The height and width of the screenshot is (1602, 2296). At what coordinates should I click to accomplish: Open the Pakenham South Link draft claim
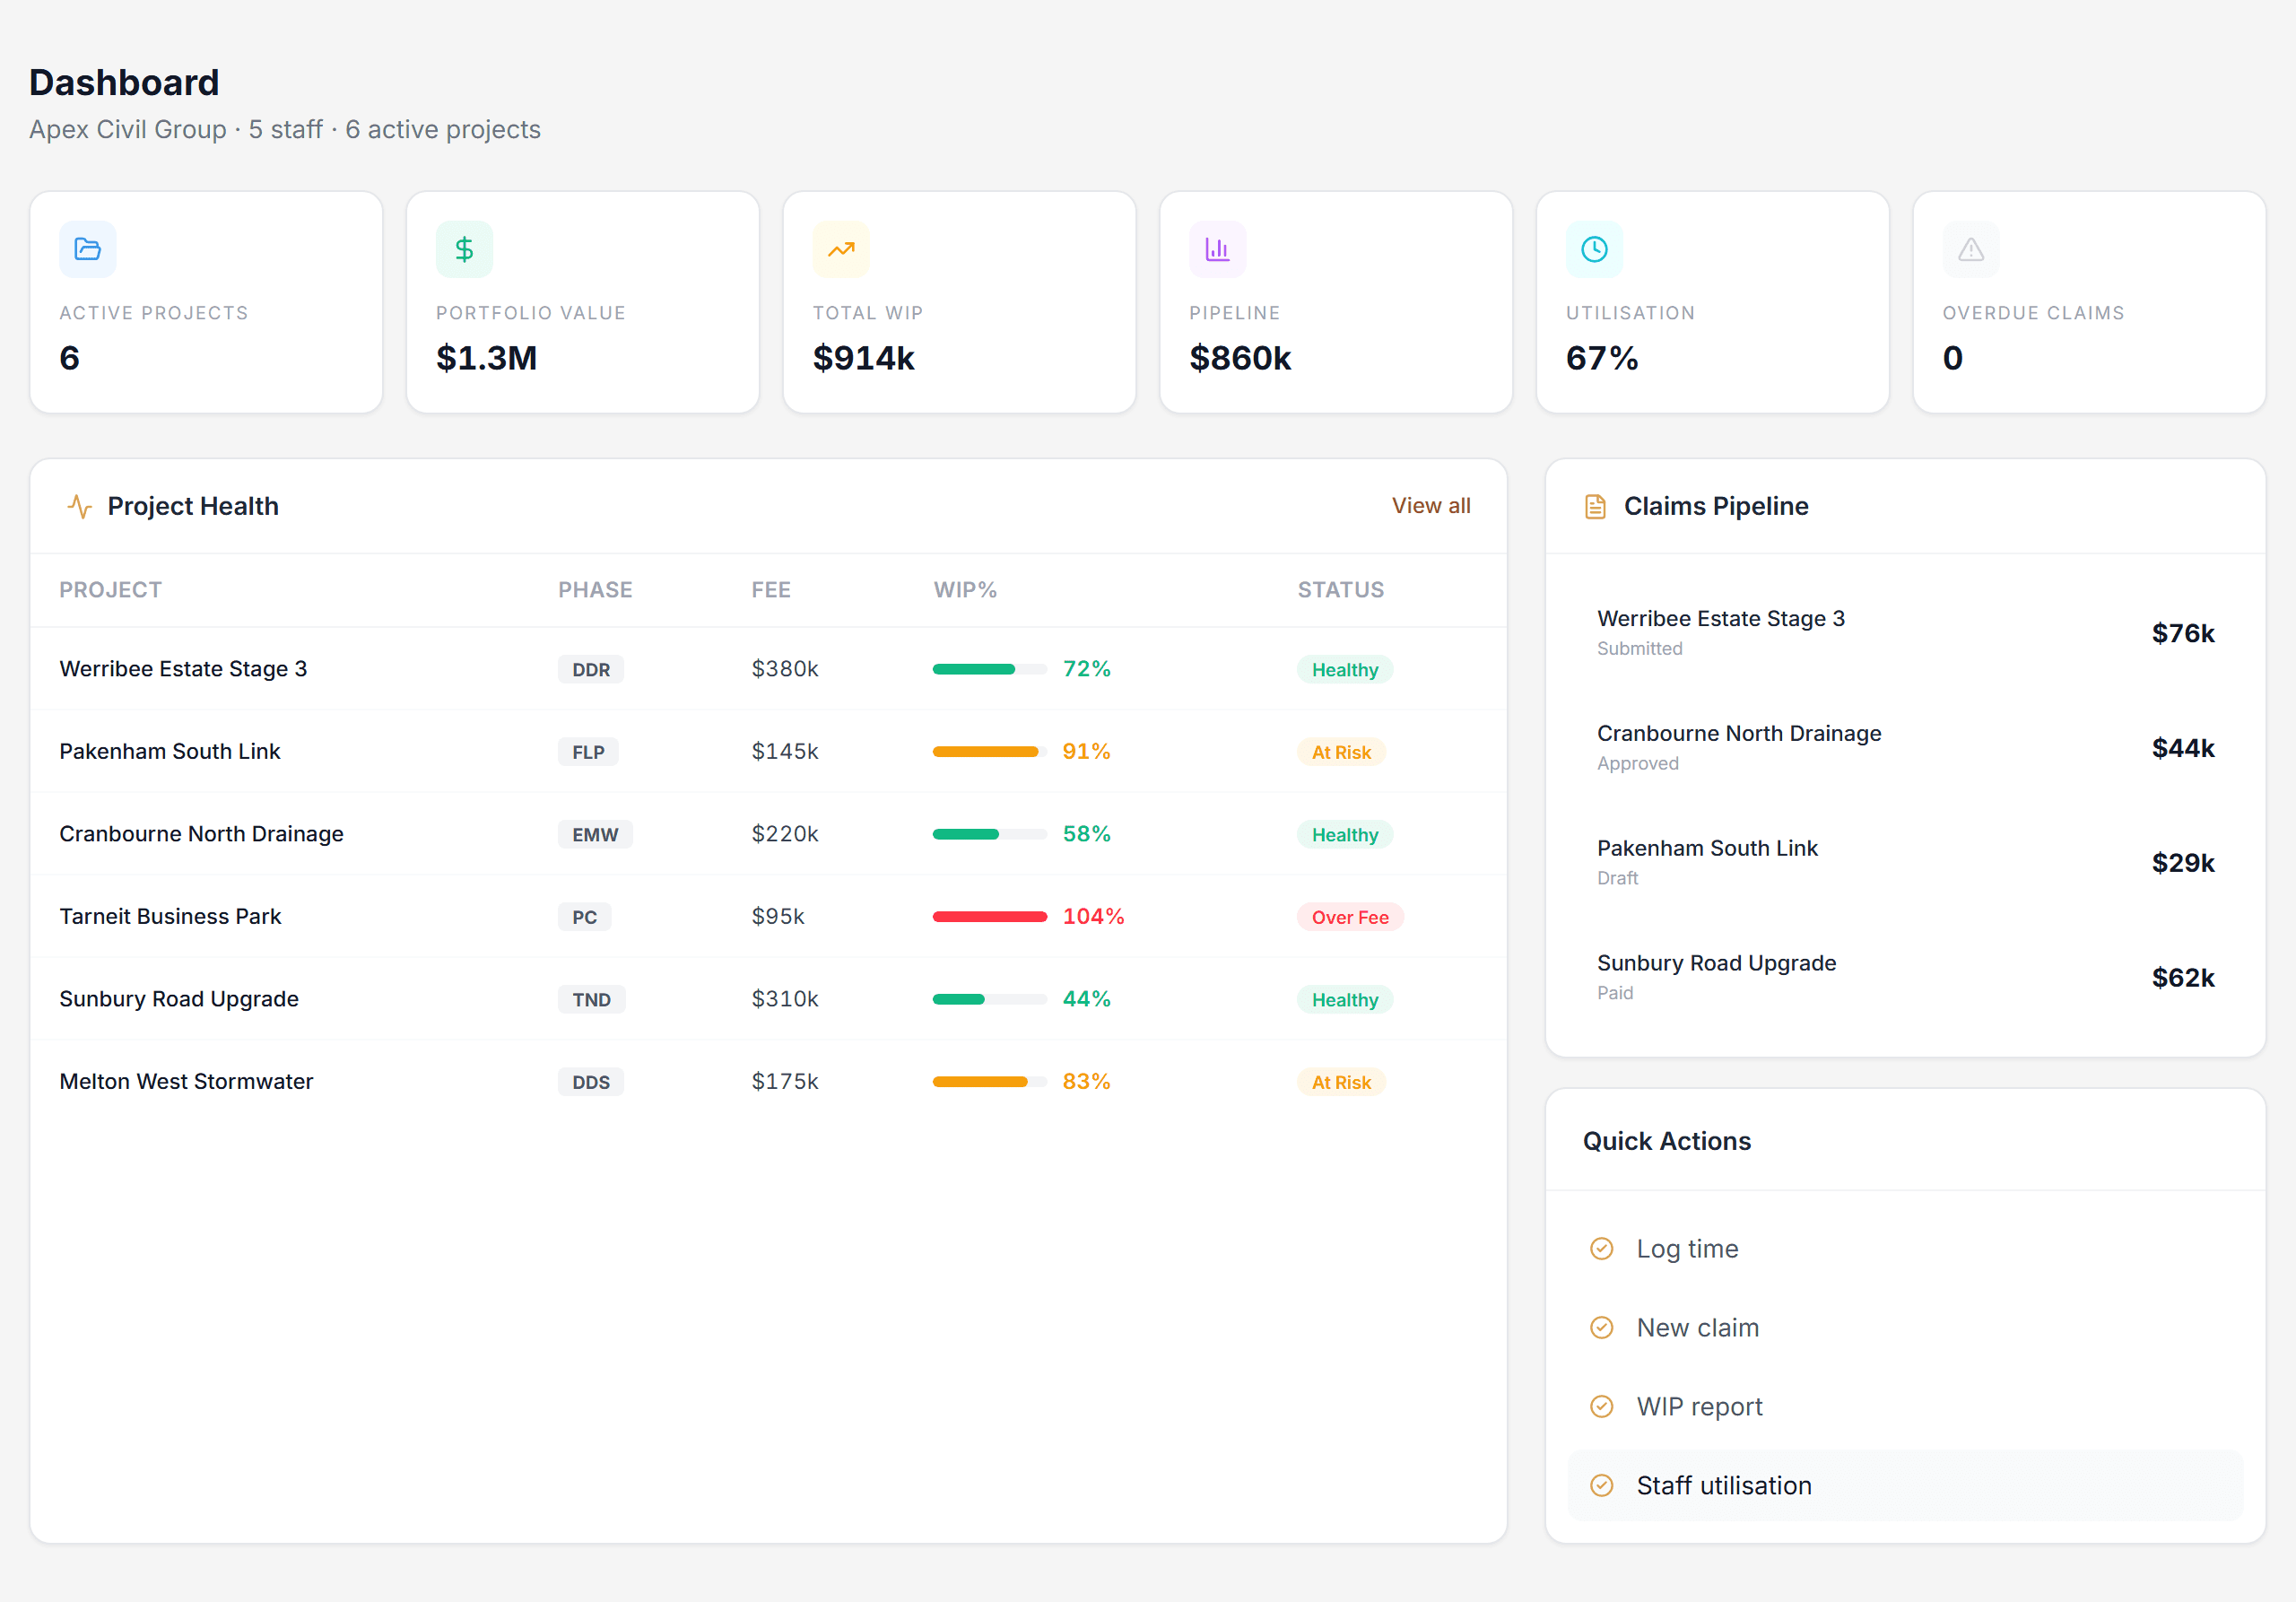(x=1905, y=863)
